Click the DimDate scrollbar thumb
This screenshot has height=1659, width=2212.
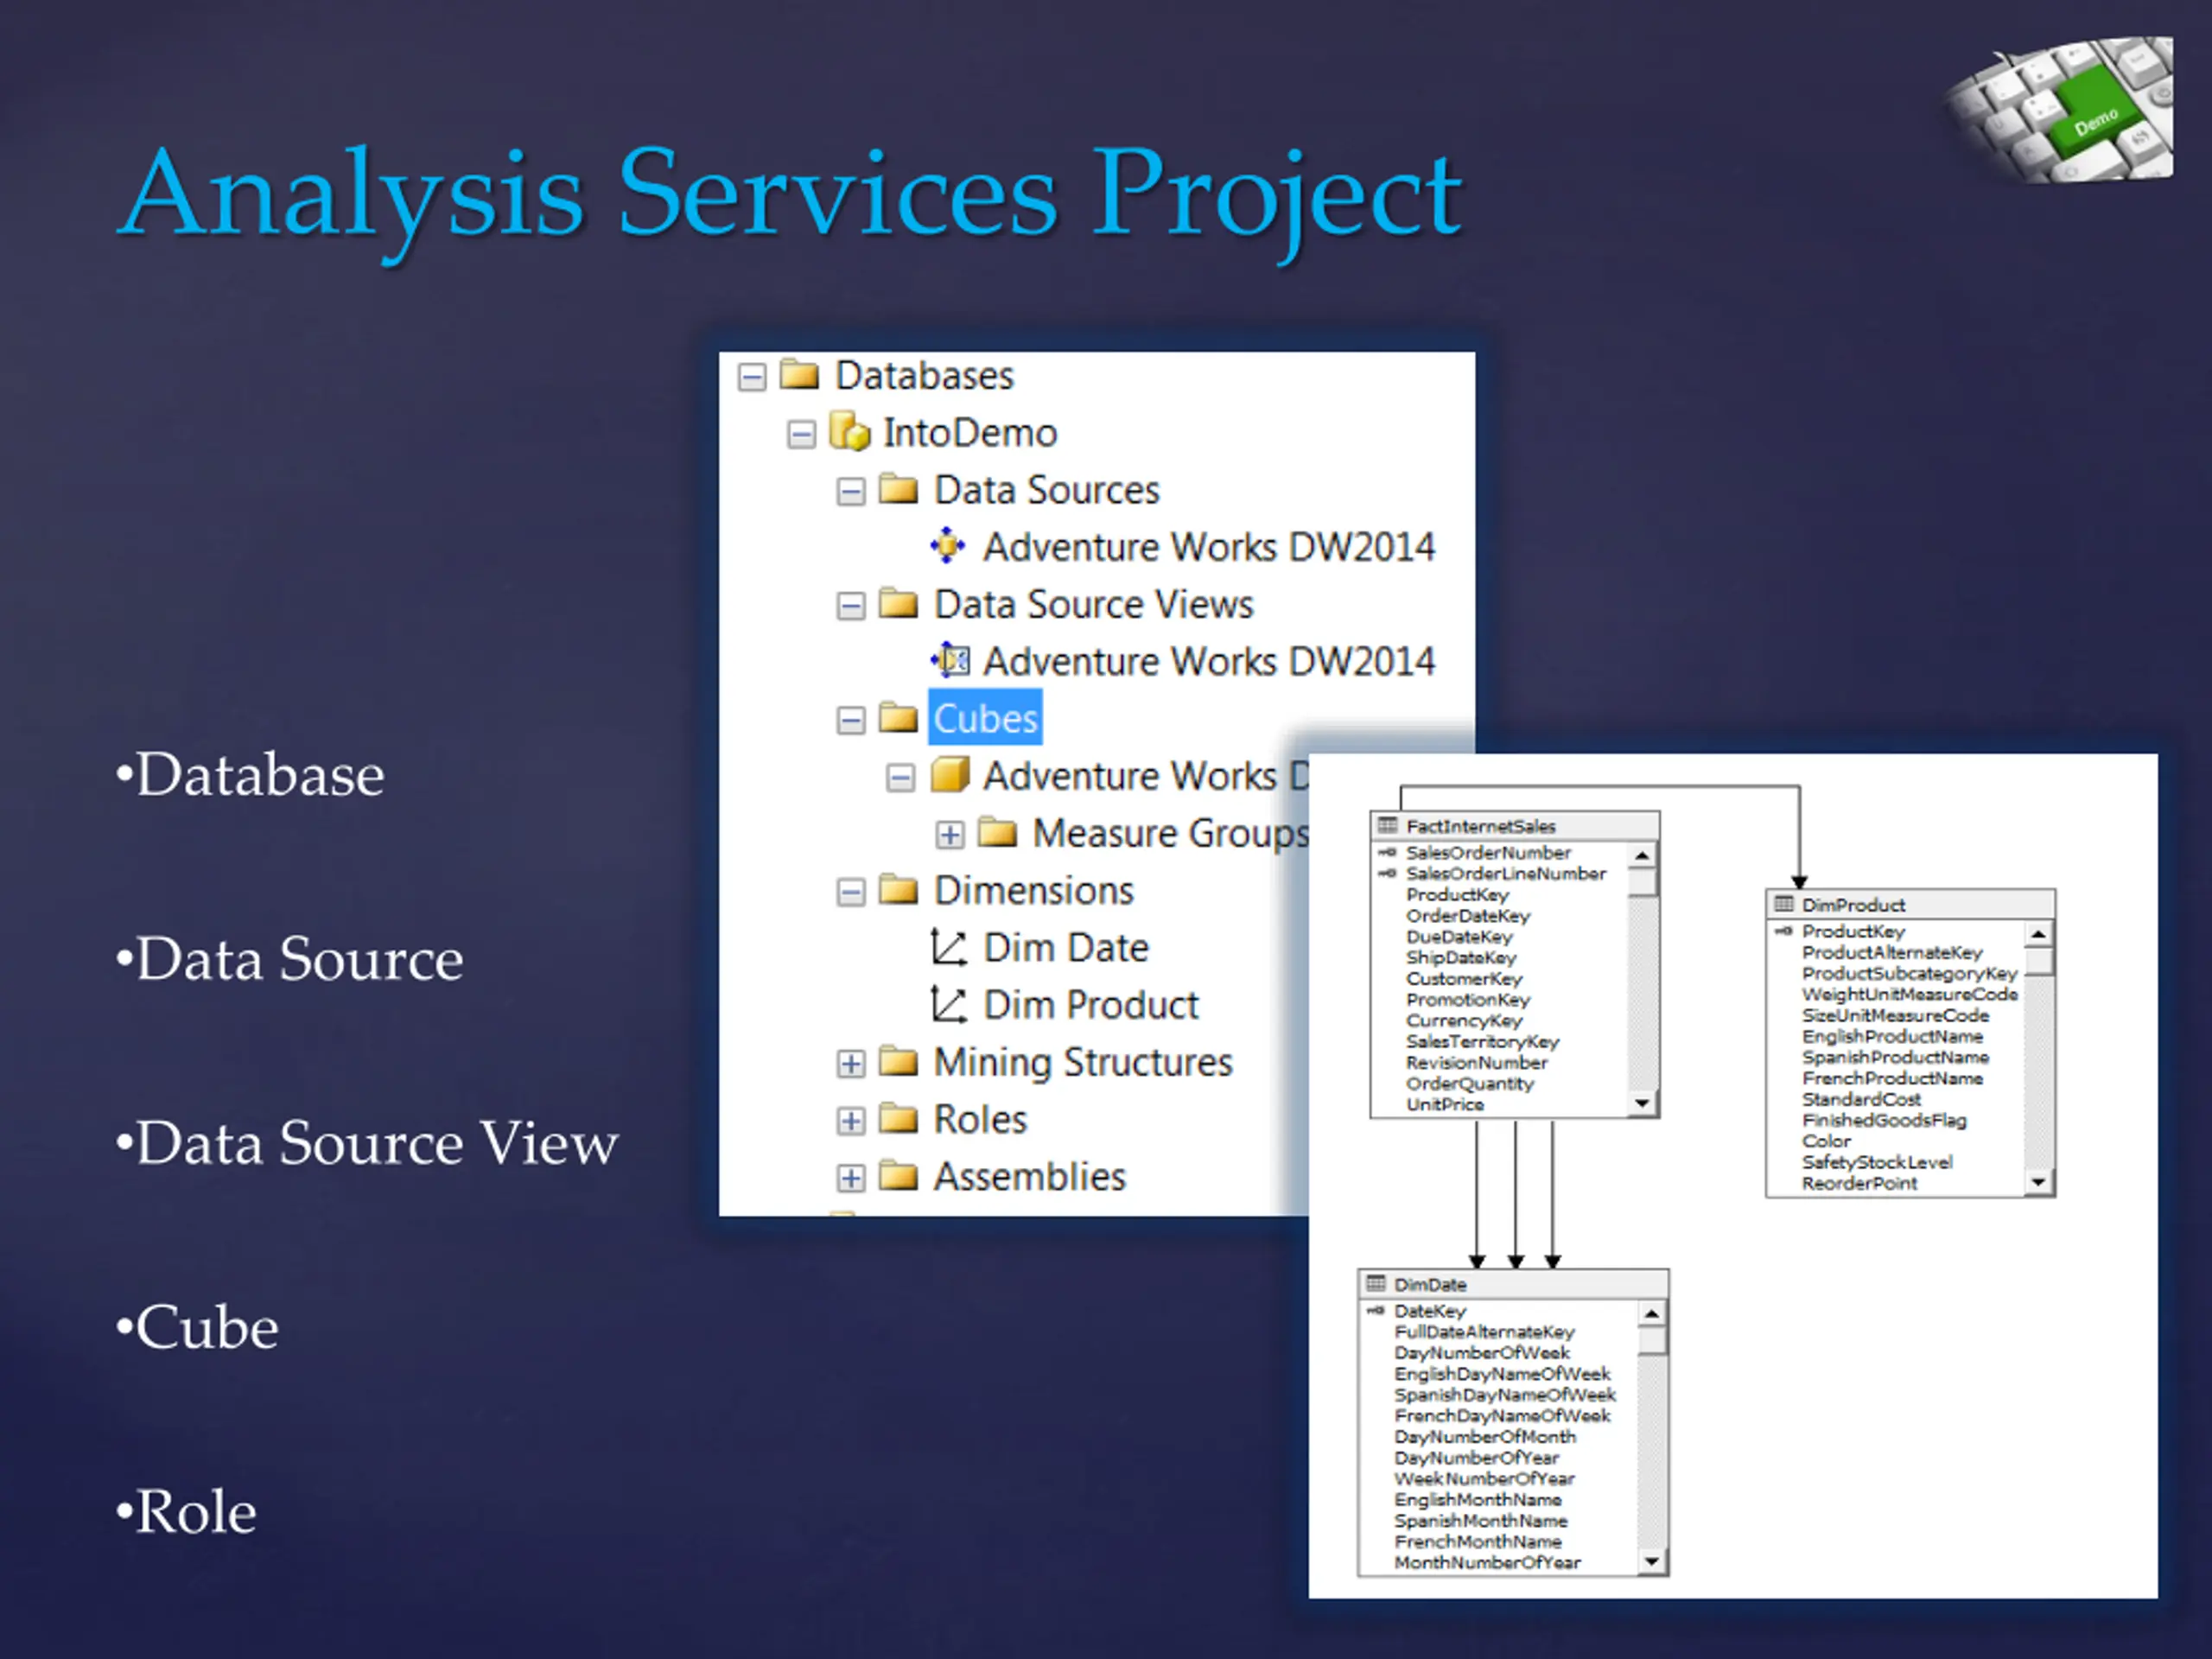(x=1651, y=1340)
